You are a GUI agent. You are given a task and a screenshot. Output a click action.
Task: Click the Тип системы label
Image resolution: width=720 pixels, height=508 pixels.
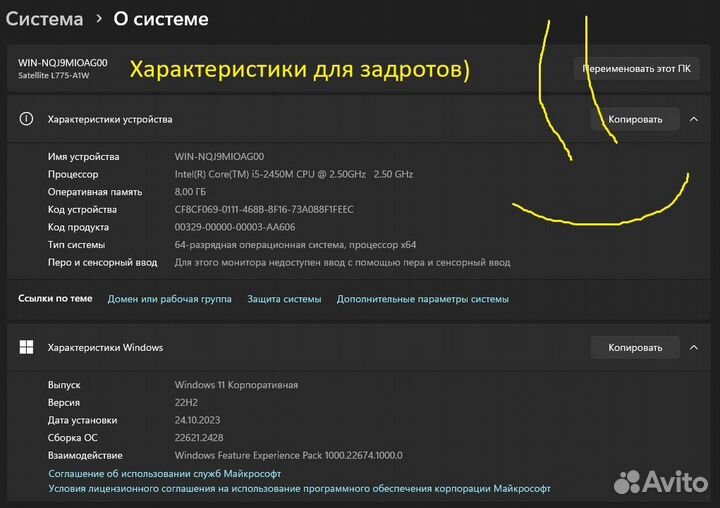[x=76, y=245]
